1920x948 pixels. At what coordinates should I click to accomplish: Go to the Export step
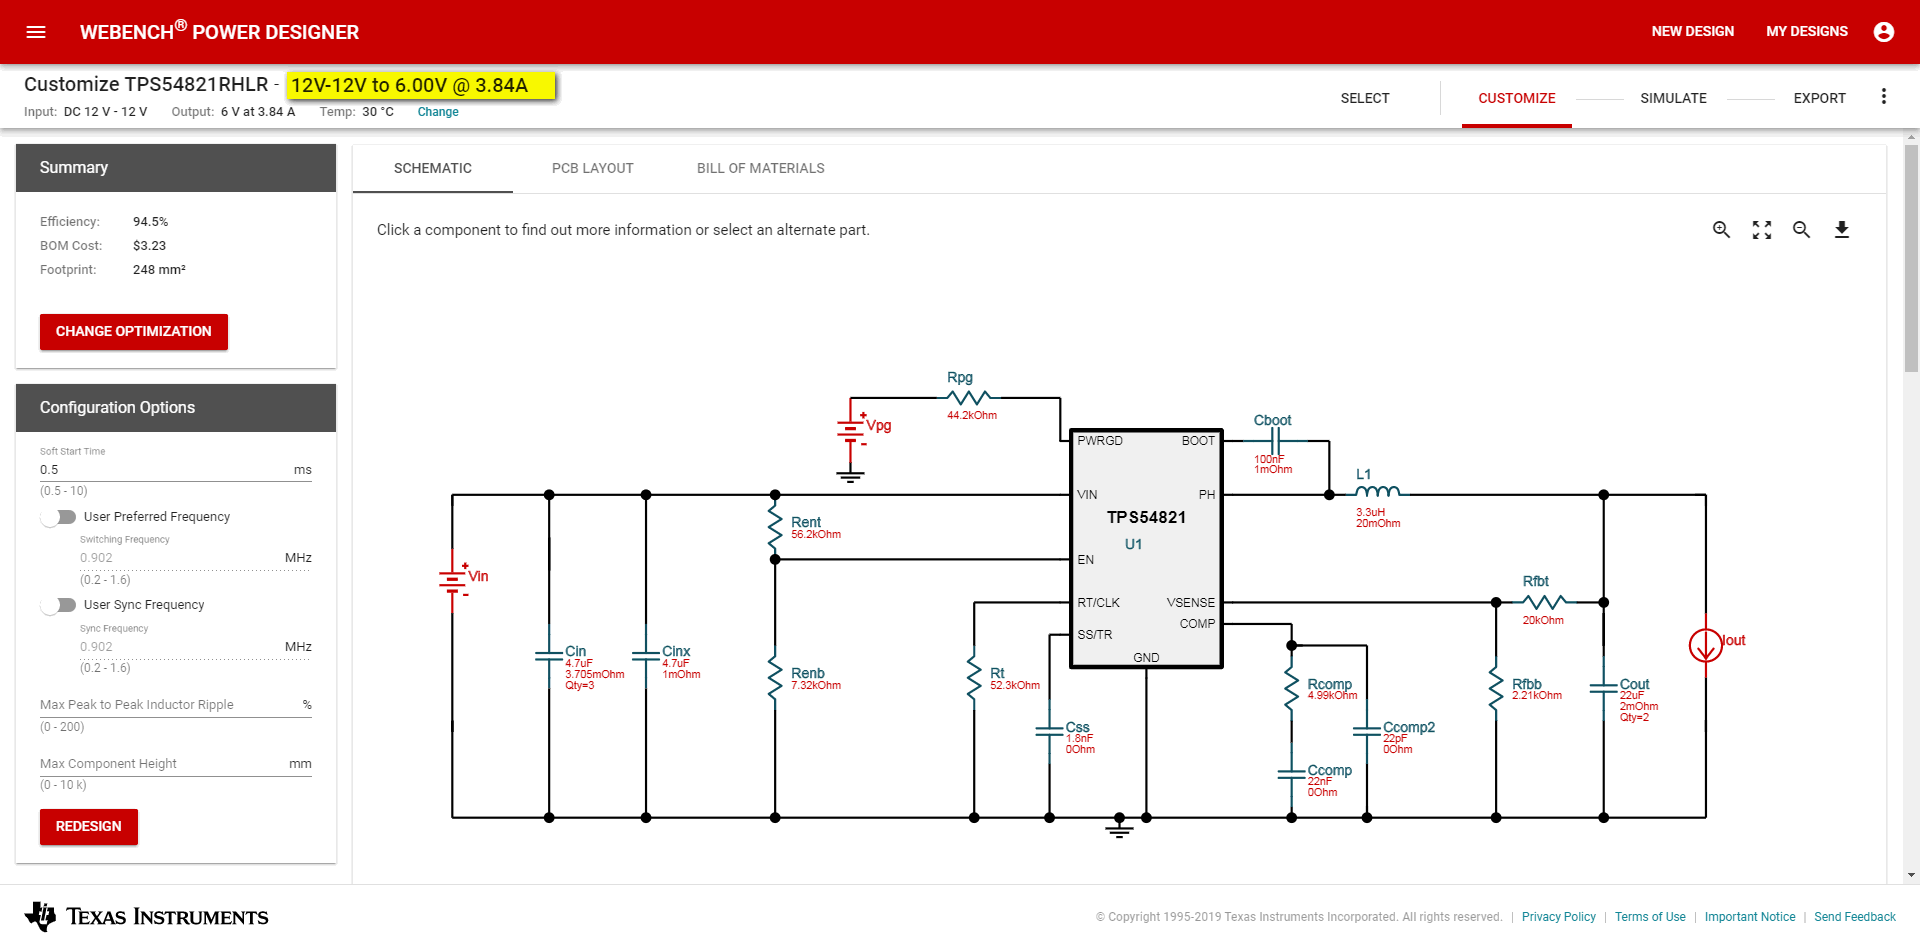tap(1819, 98)
